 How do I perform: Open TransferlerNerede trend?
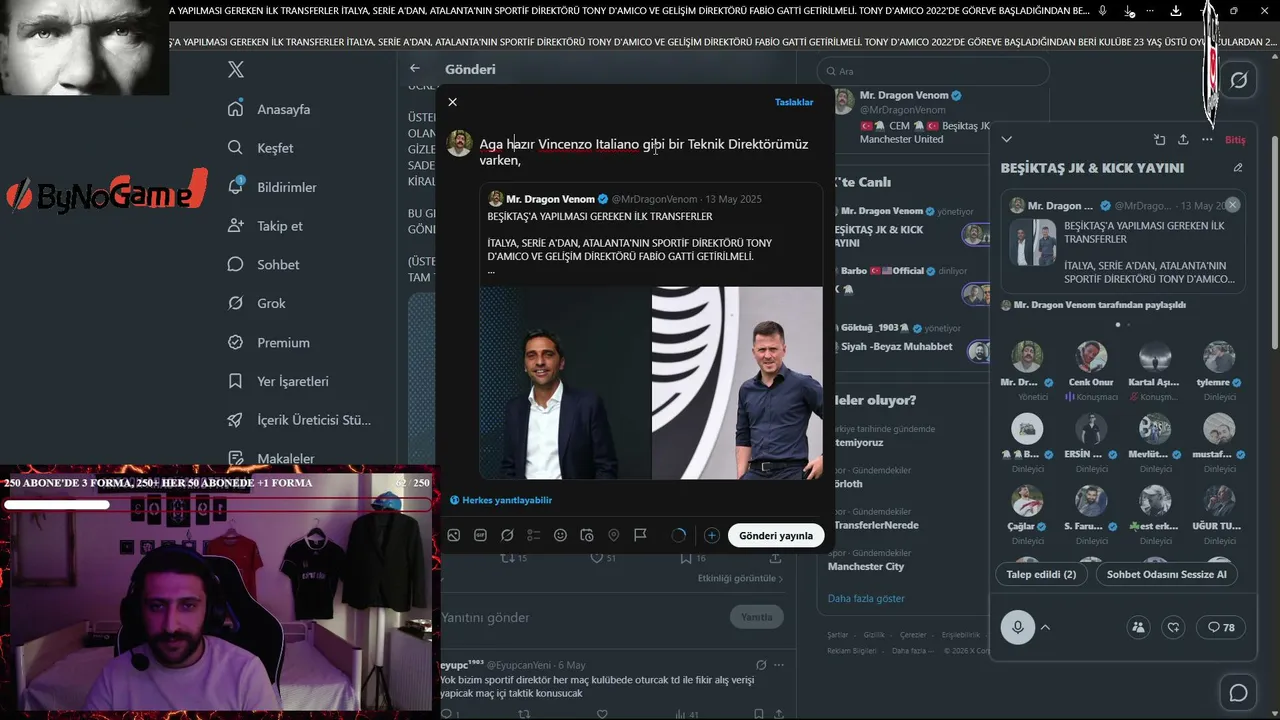tap(876, 525)
